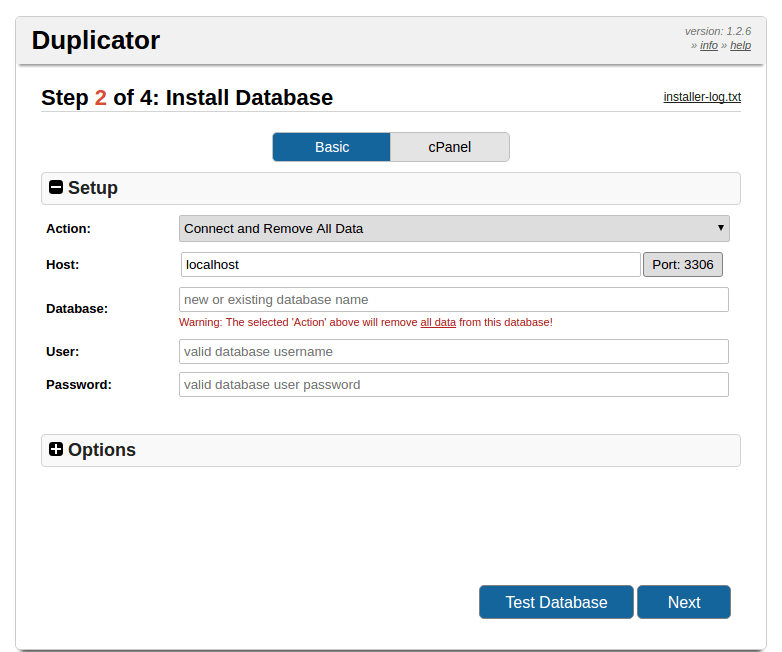Proceed with the Next button
The width and height of the screenshot is (782, 652).
point(684,602)
